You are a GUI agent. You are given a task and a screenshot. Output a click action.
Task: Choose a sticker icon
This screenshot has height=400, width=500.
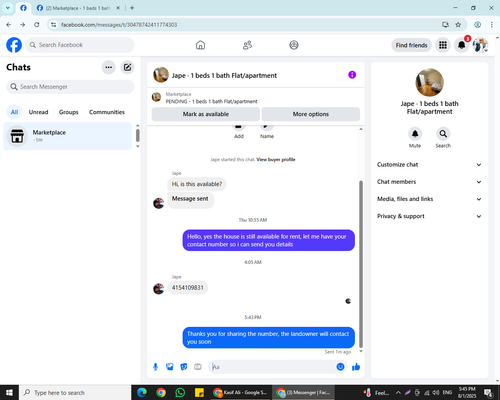click(184, 367)
